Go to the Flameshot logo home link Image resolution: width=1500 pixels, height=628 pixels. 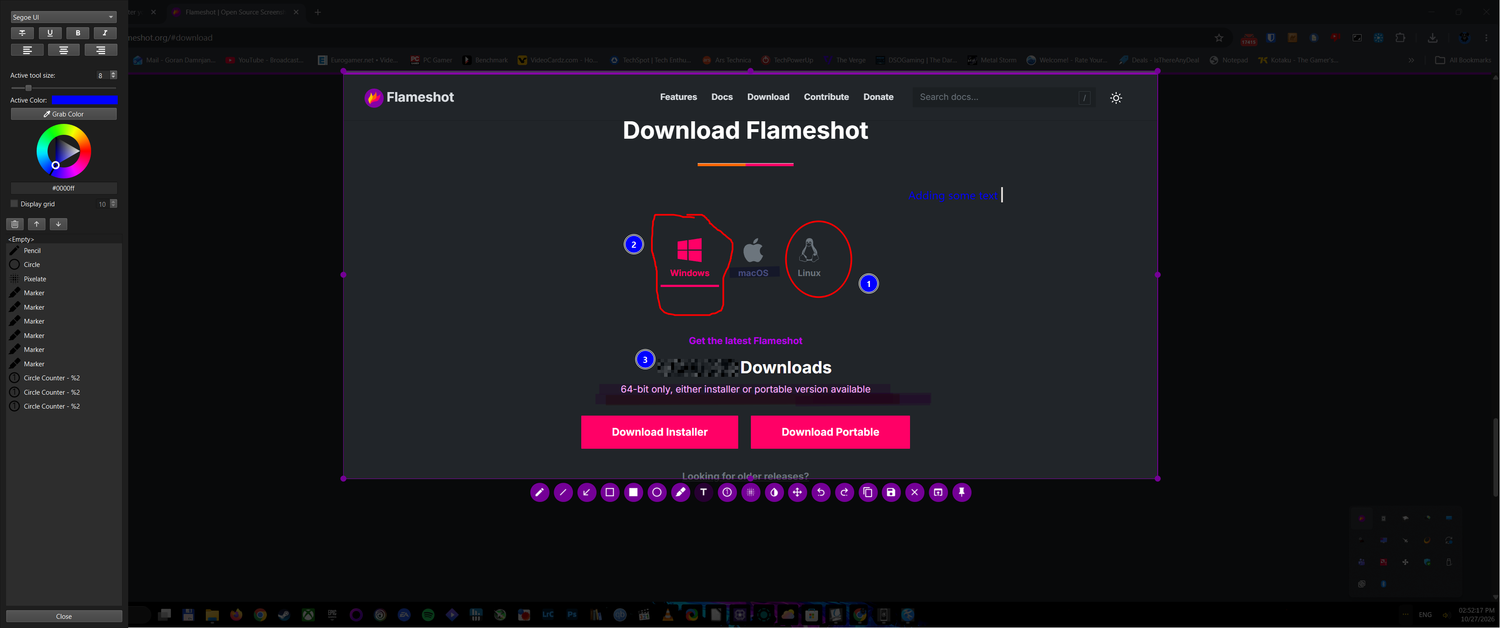pyautogui.click(x=409, y=97)
